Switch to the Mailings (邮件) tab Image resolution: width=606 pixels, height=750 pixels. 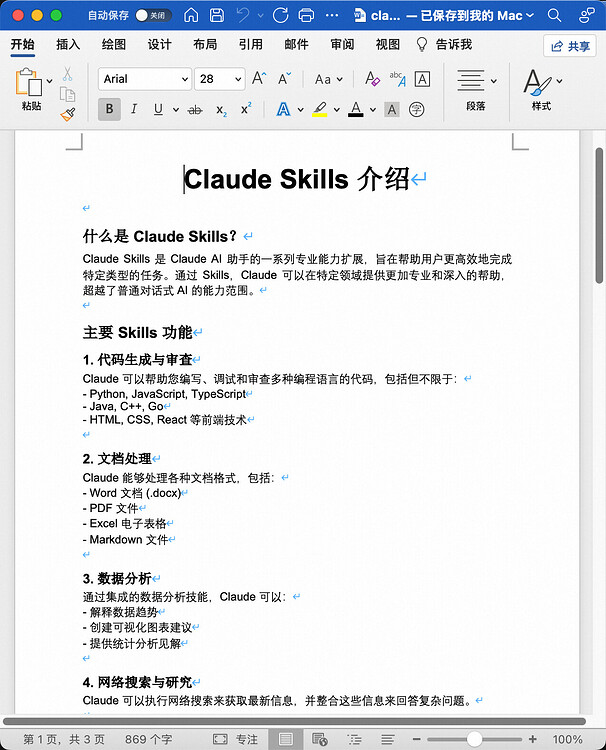tap(297, 44)
